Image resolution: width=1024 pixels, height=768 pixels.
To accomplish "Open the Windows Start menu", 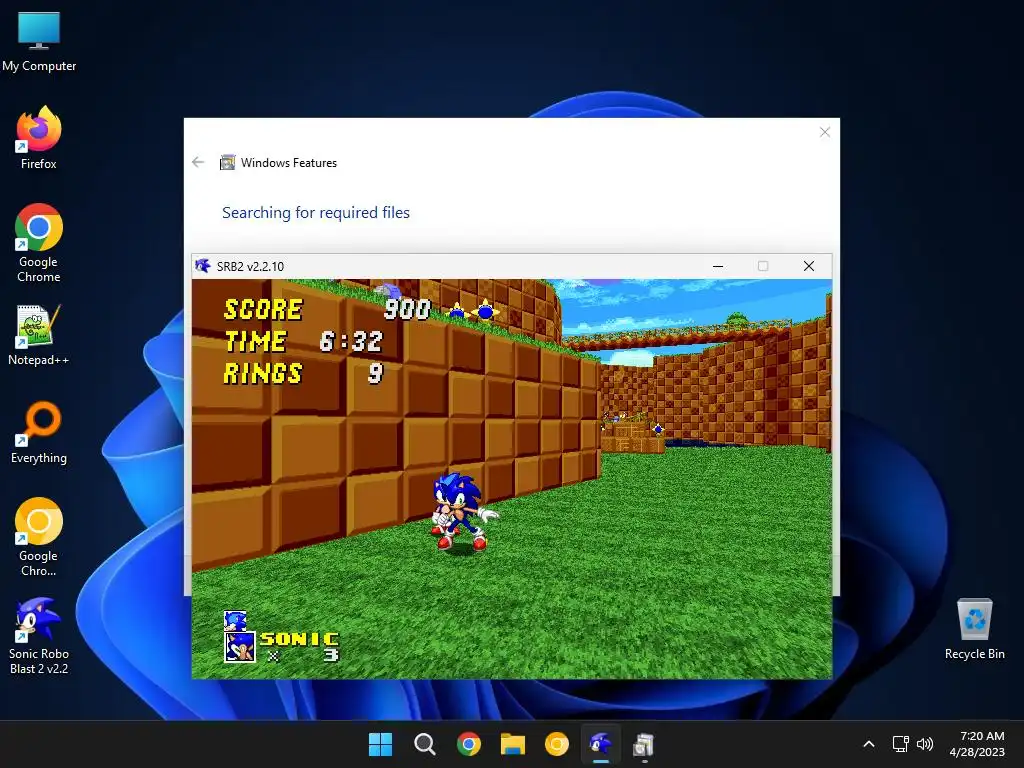I will click(381, 744).
